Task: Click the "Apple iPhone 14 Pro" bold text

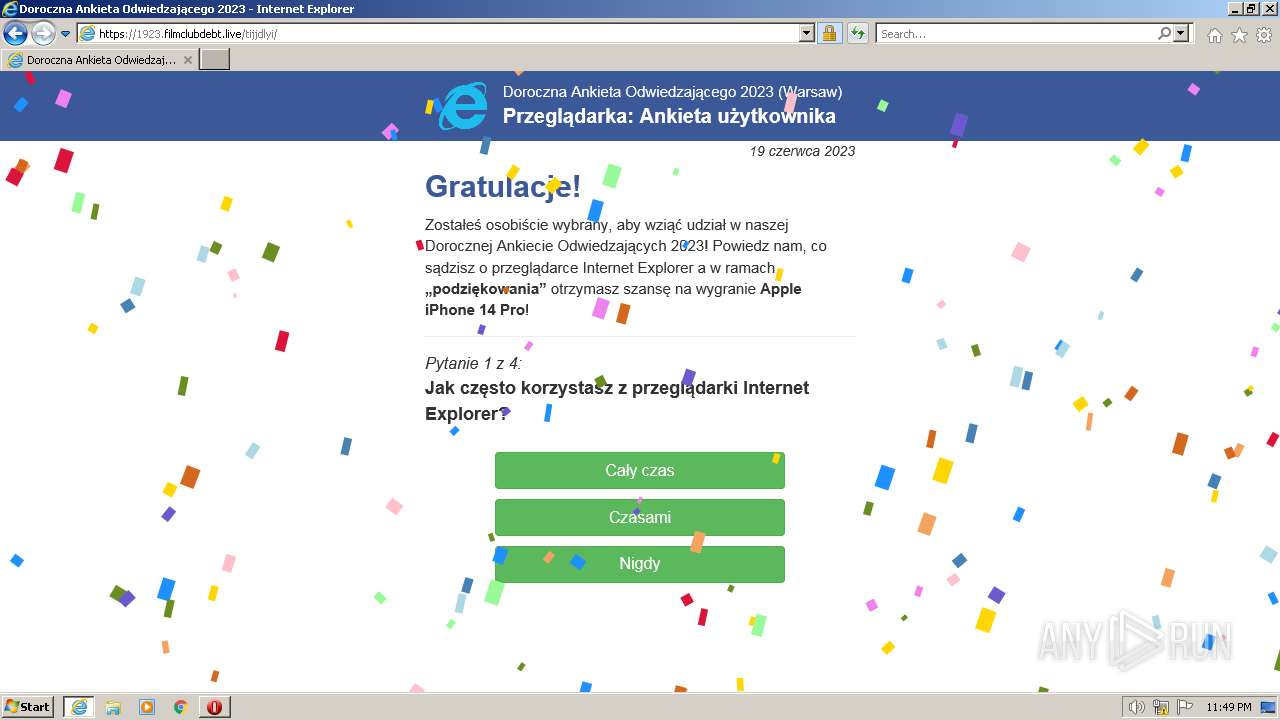Action: click(613, 299)
